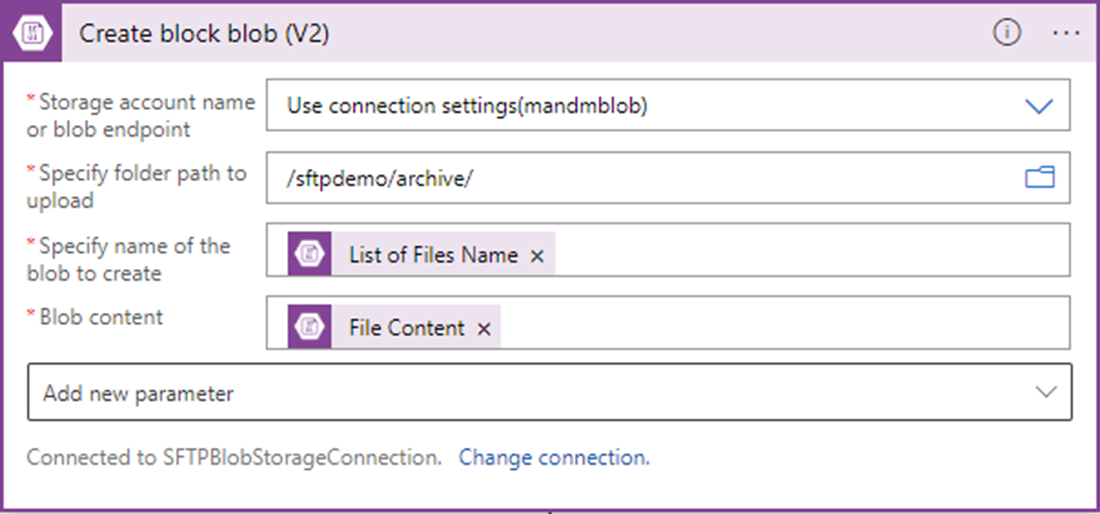Expand the Add new parameter dropdown arrow

(x=1046, y=392)
